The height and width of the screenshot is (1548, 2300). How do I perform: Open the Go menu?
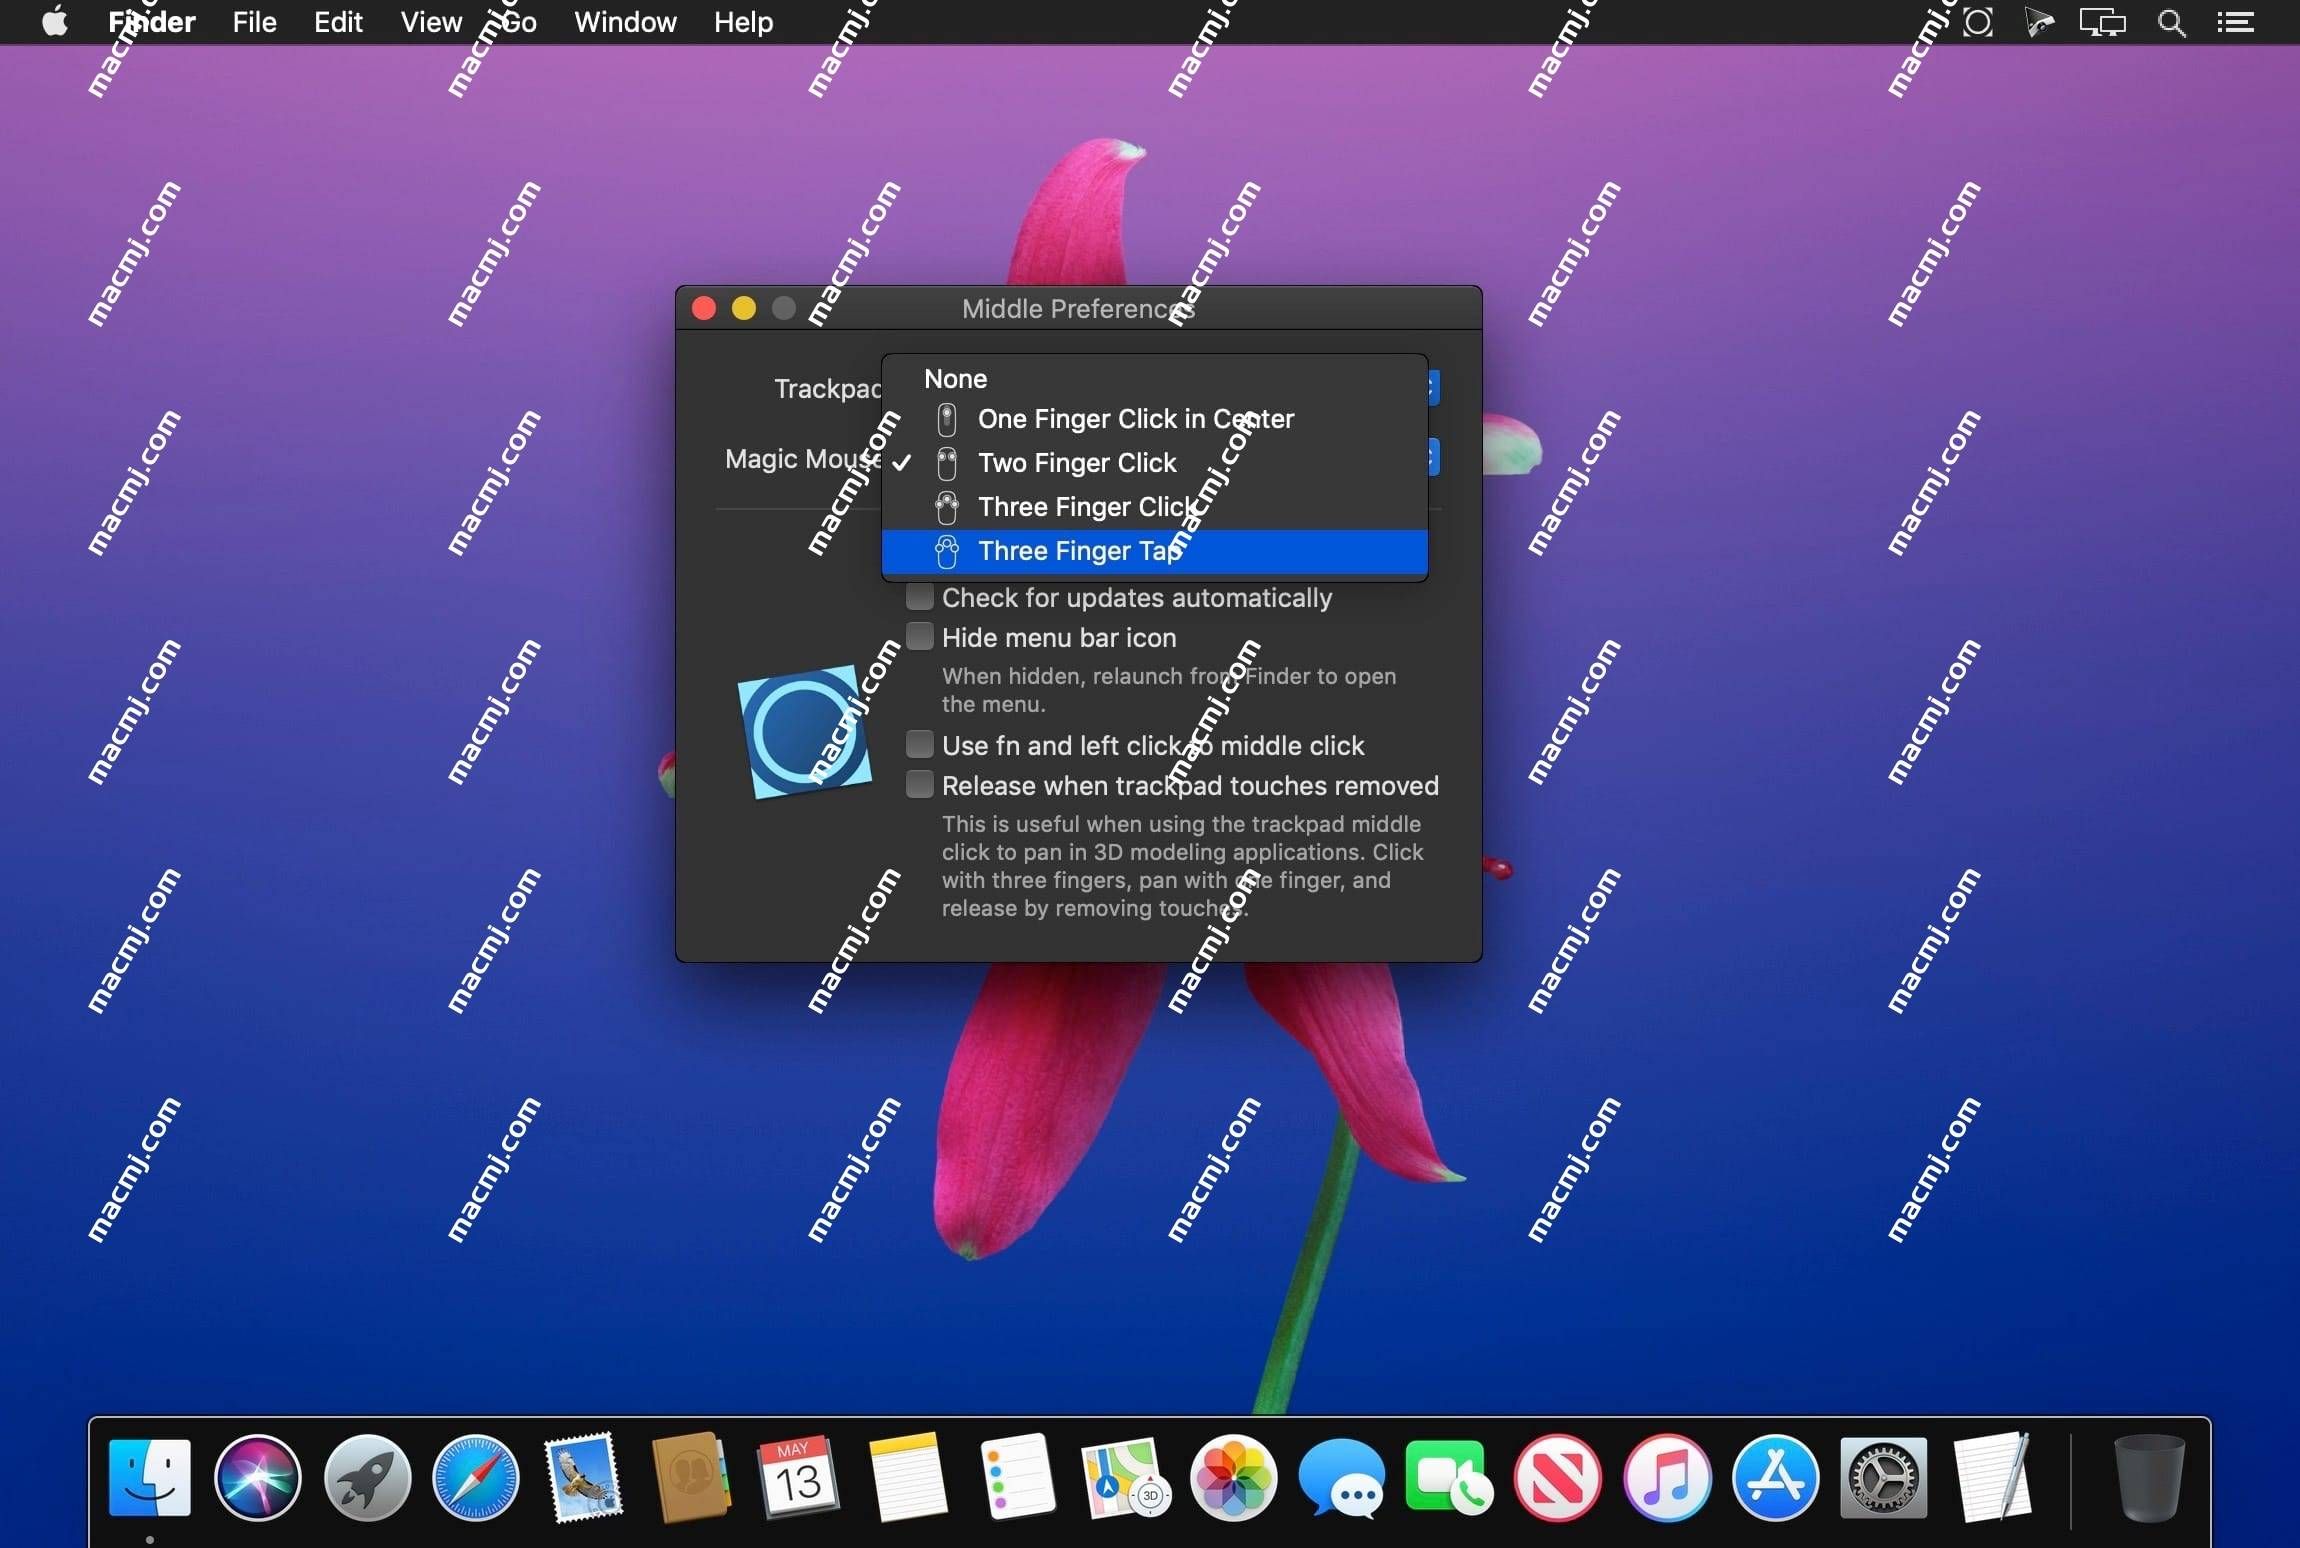point(519,21)
